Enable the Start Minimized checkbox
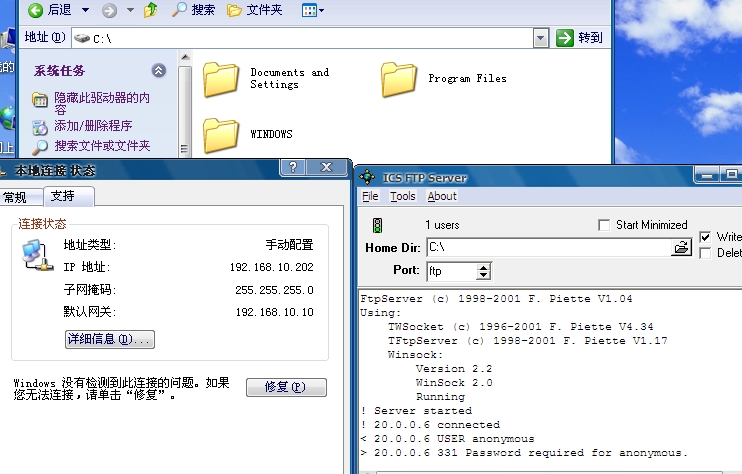Screen dimensions: 742x474 tap(604, 225)
